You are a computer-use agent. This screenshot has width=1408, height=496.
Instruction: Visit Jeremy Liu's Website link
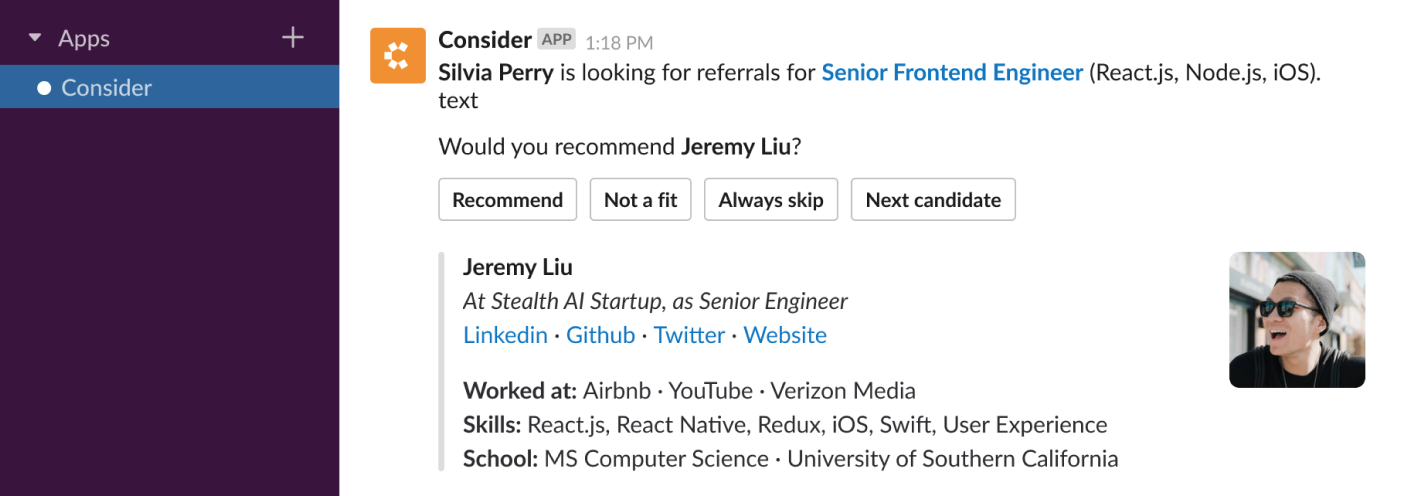point(785,335)
